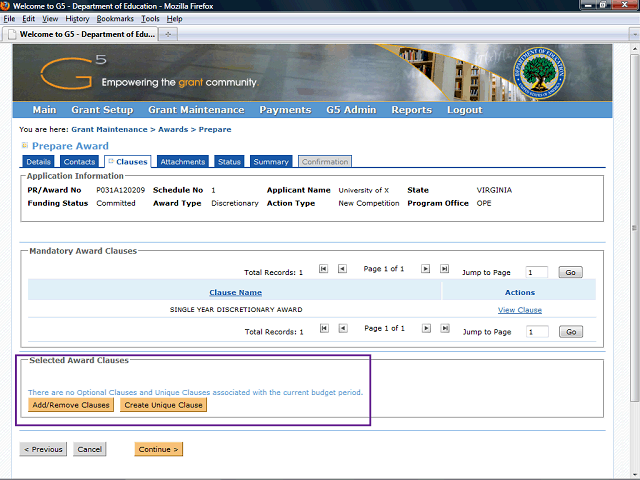This screenshot has height=480, width=640.
Task: Click the Continue button
Action: click(158, 449)
